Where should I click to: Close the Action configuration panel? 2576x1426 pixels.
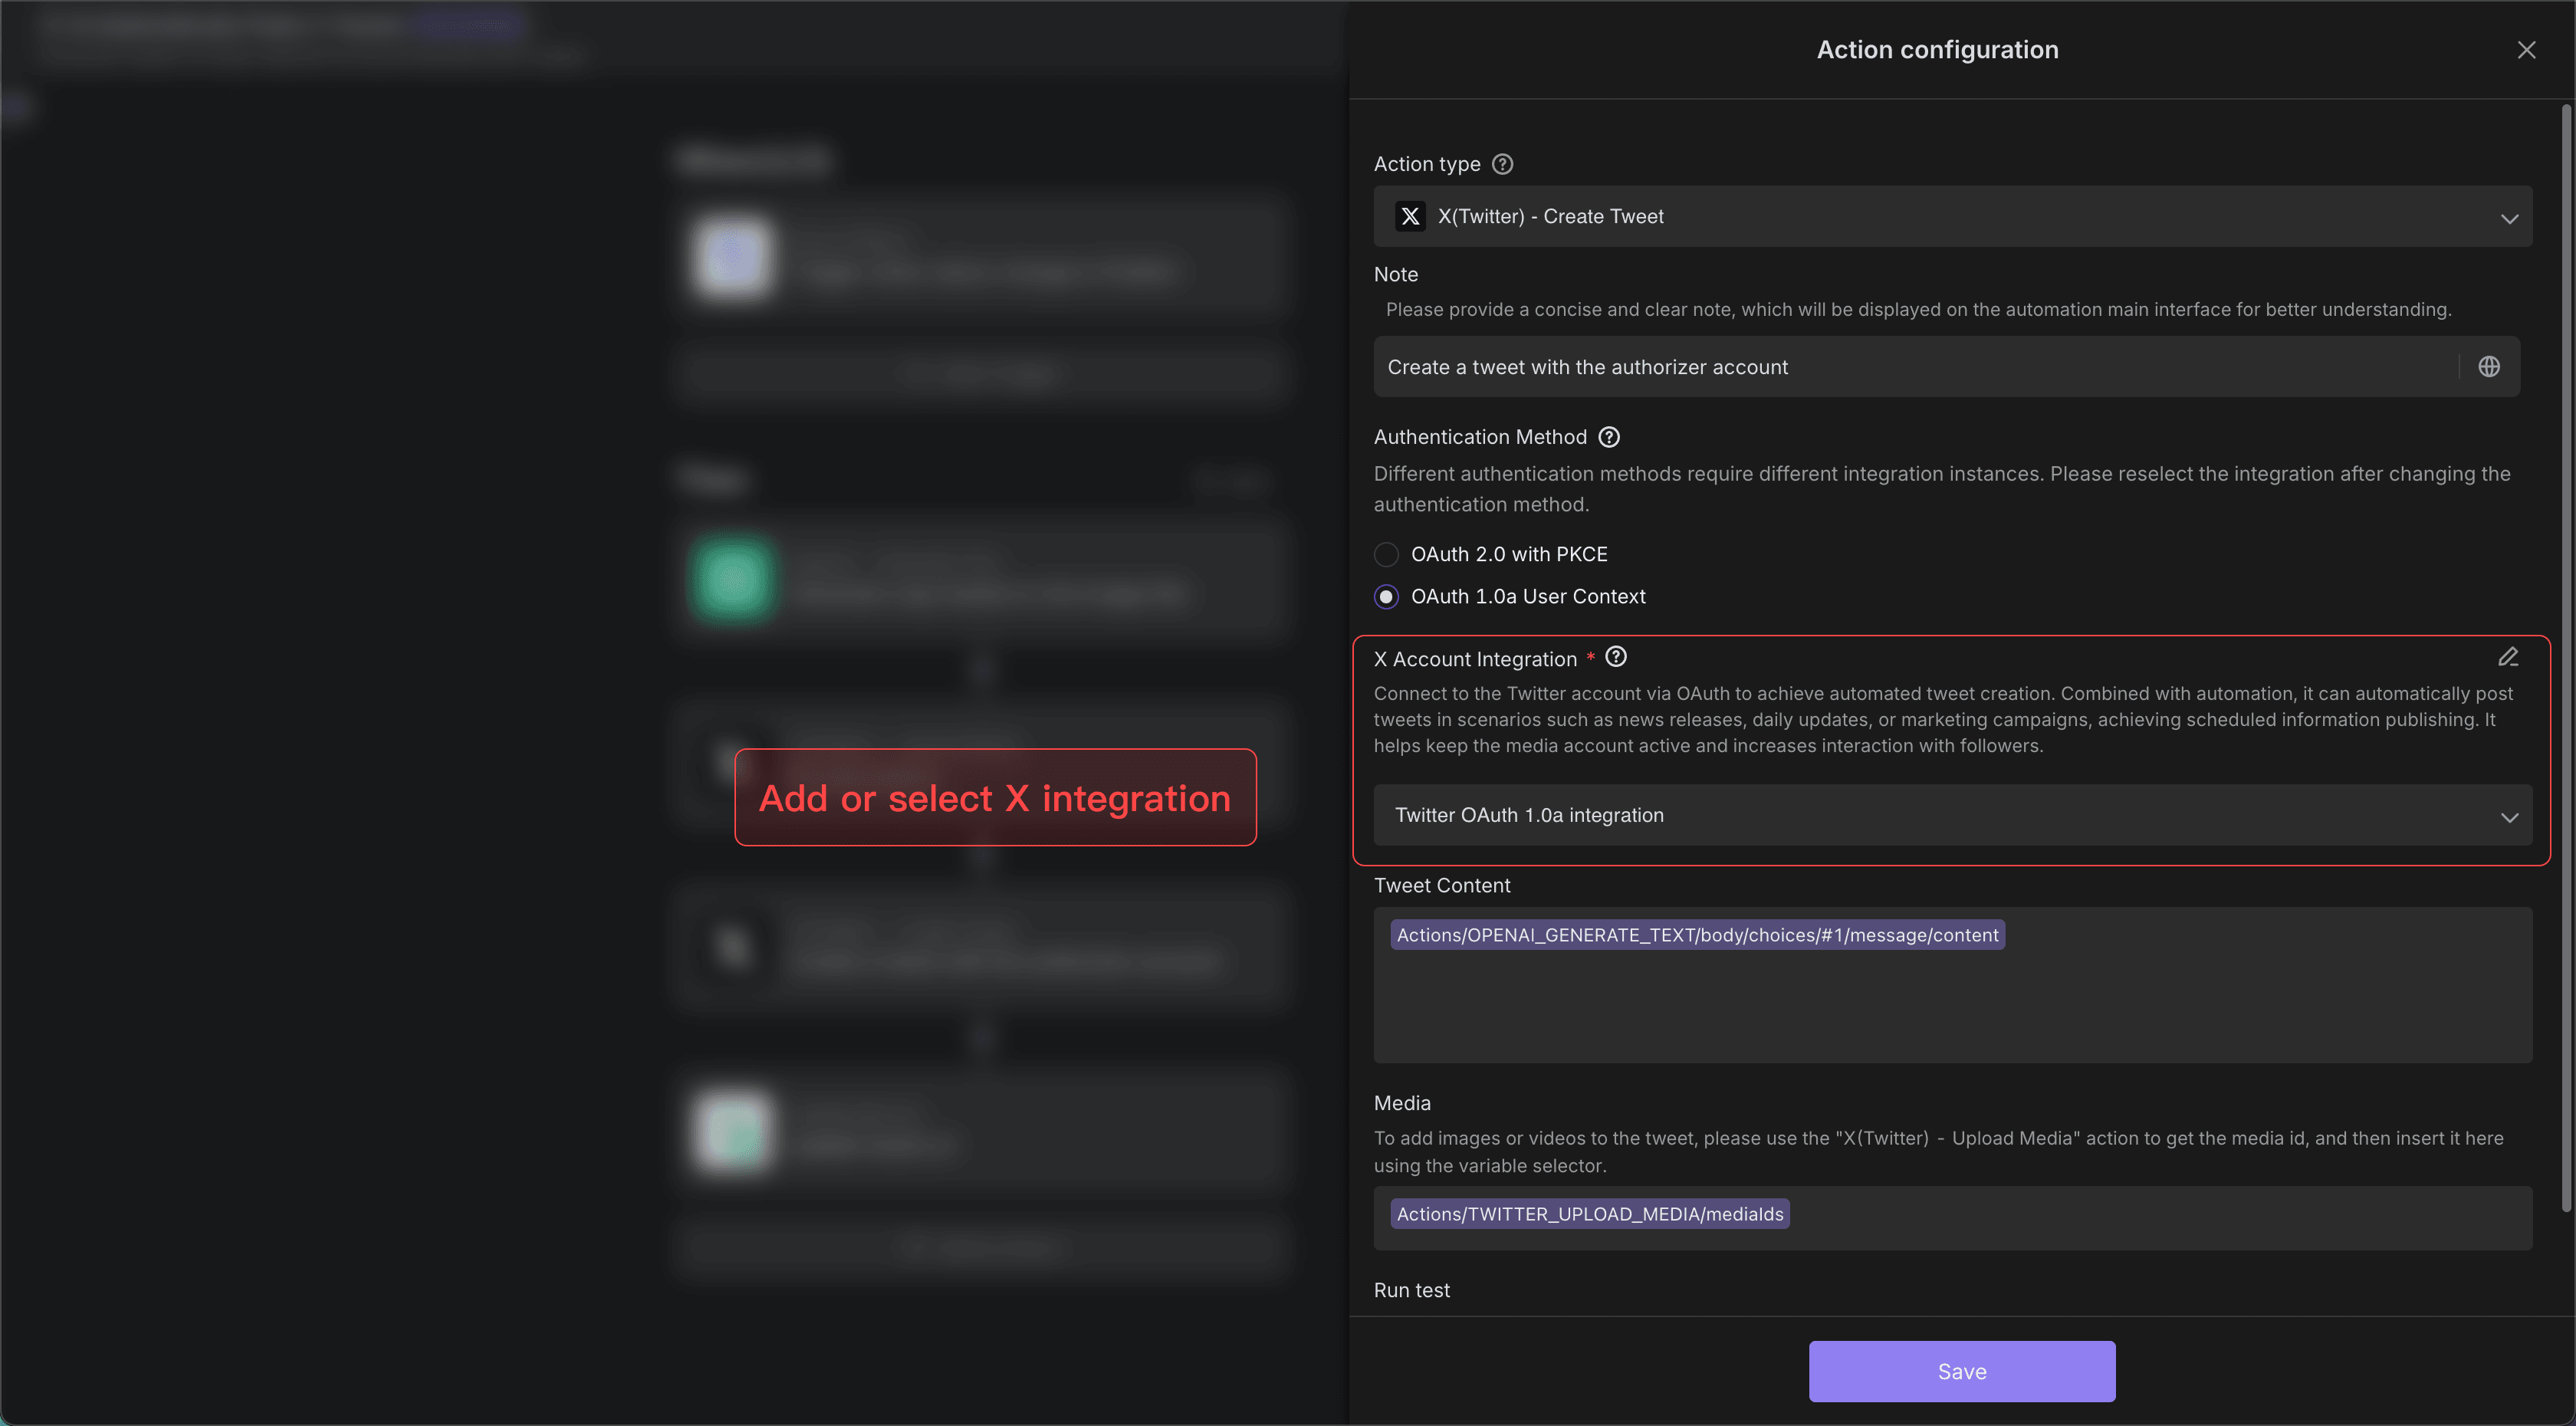coord(2526,50)
